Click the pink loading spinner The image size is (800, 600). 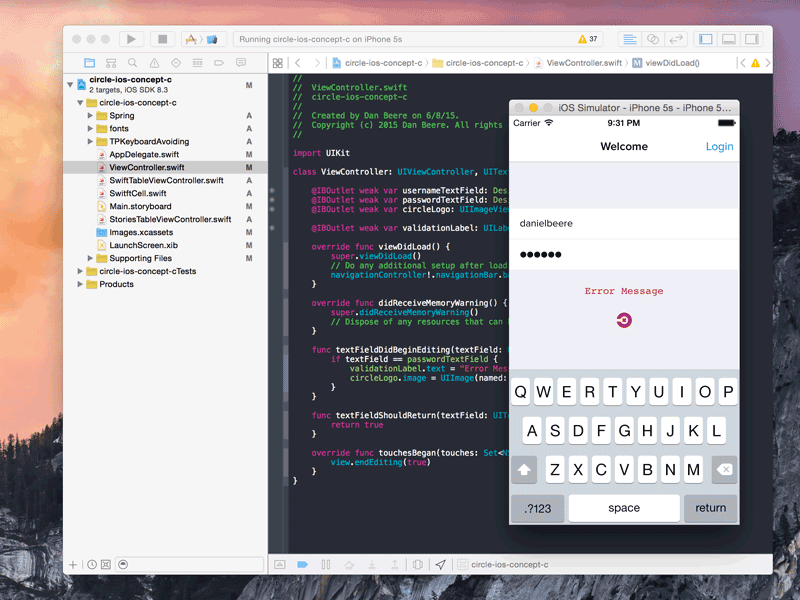[x=624, y=320]
